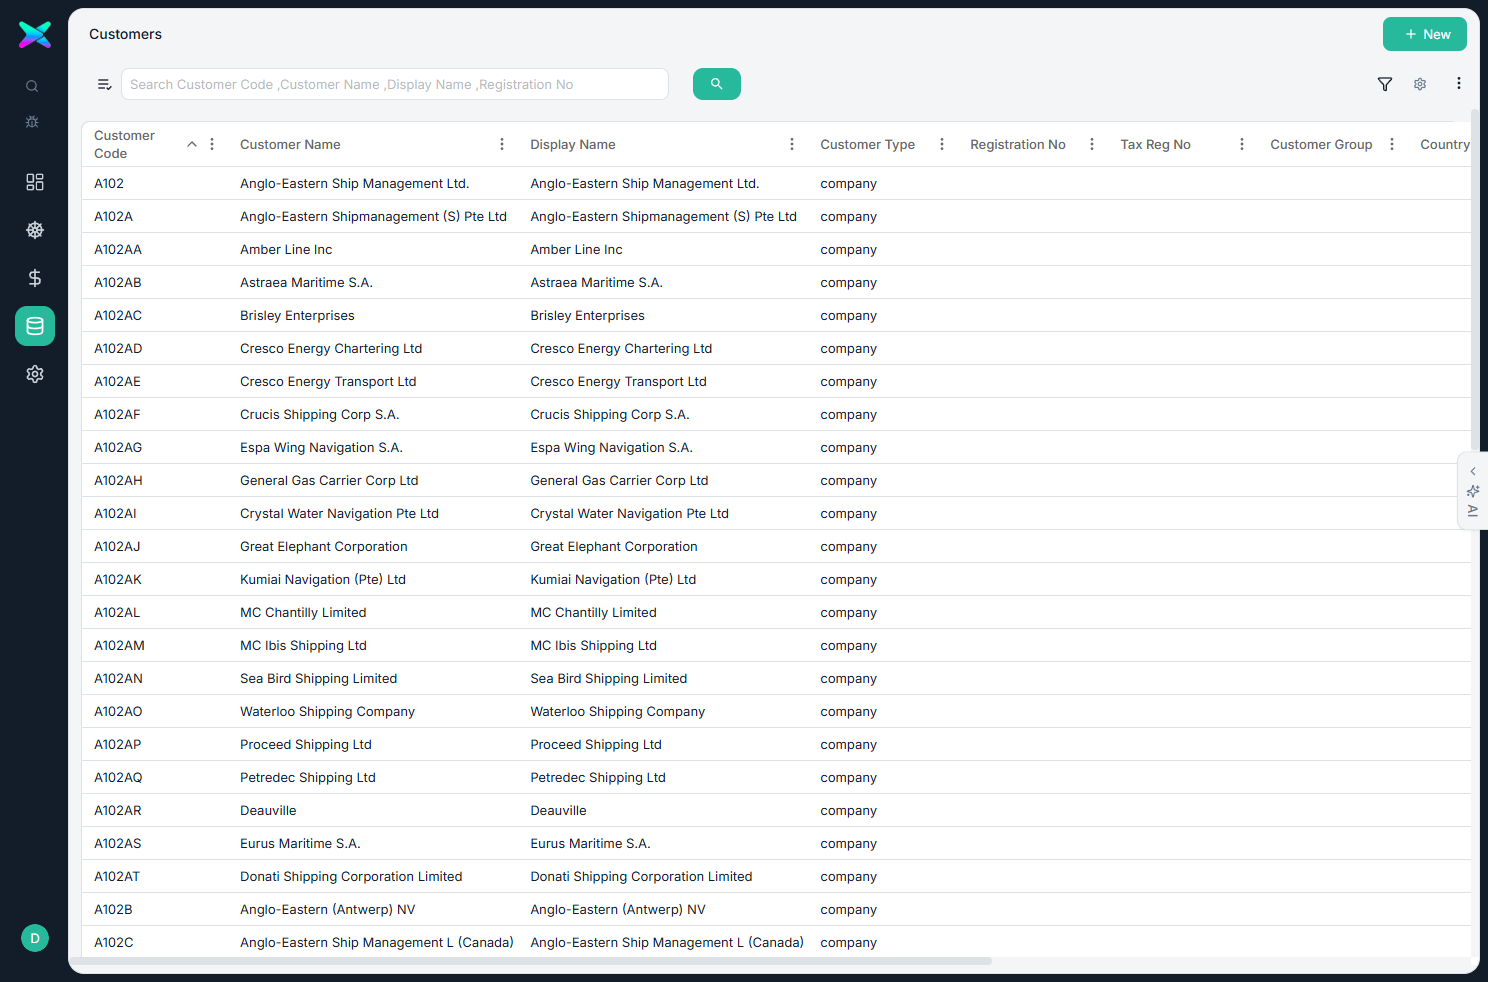Create a New customer
The image size is (1488, 982).
point(1425,34)
